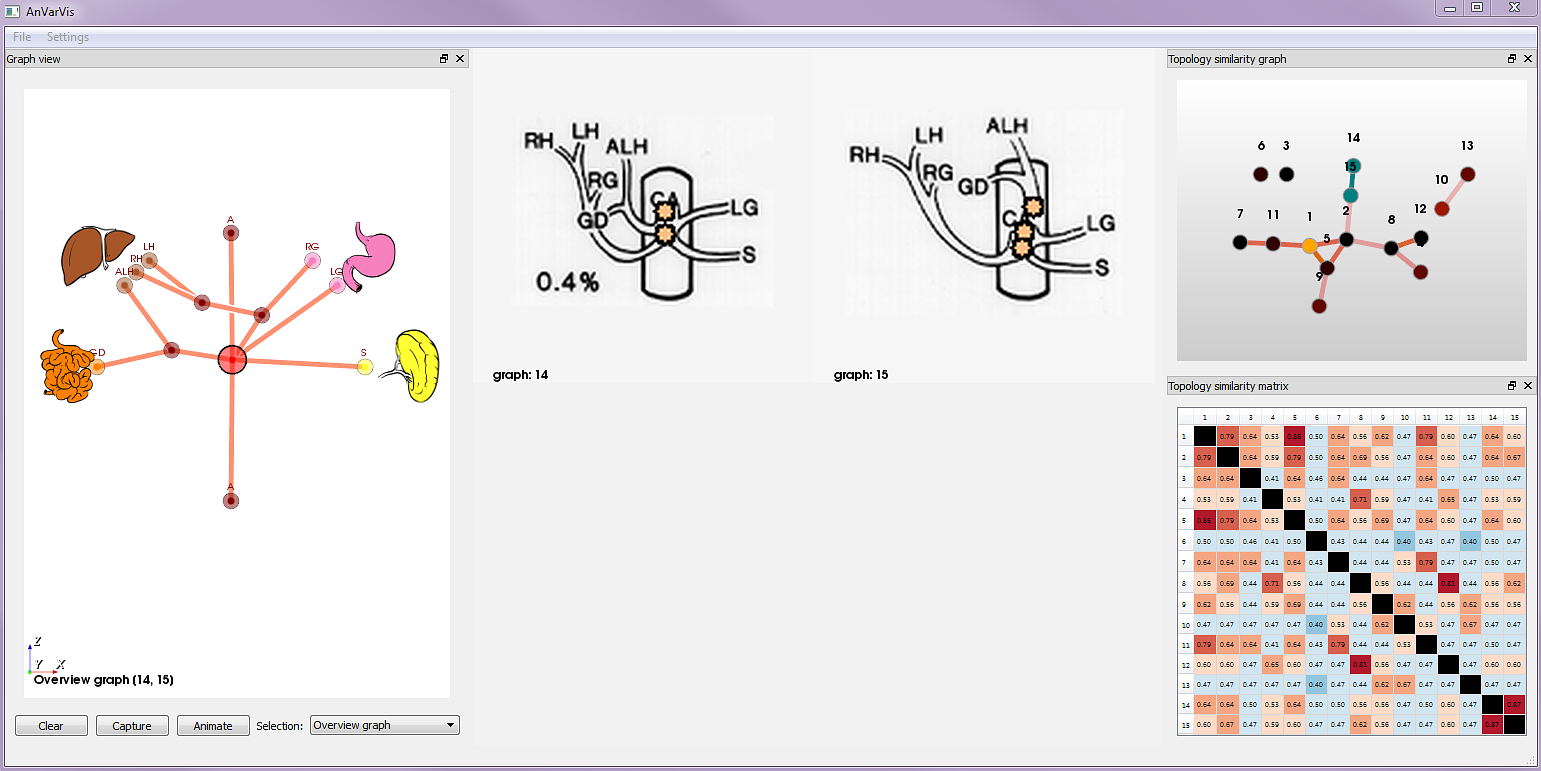Click the large red central node in overview graph
Viewport: 1541px width, 771px height.
(232, 360)
